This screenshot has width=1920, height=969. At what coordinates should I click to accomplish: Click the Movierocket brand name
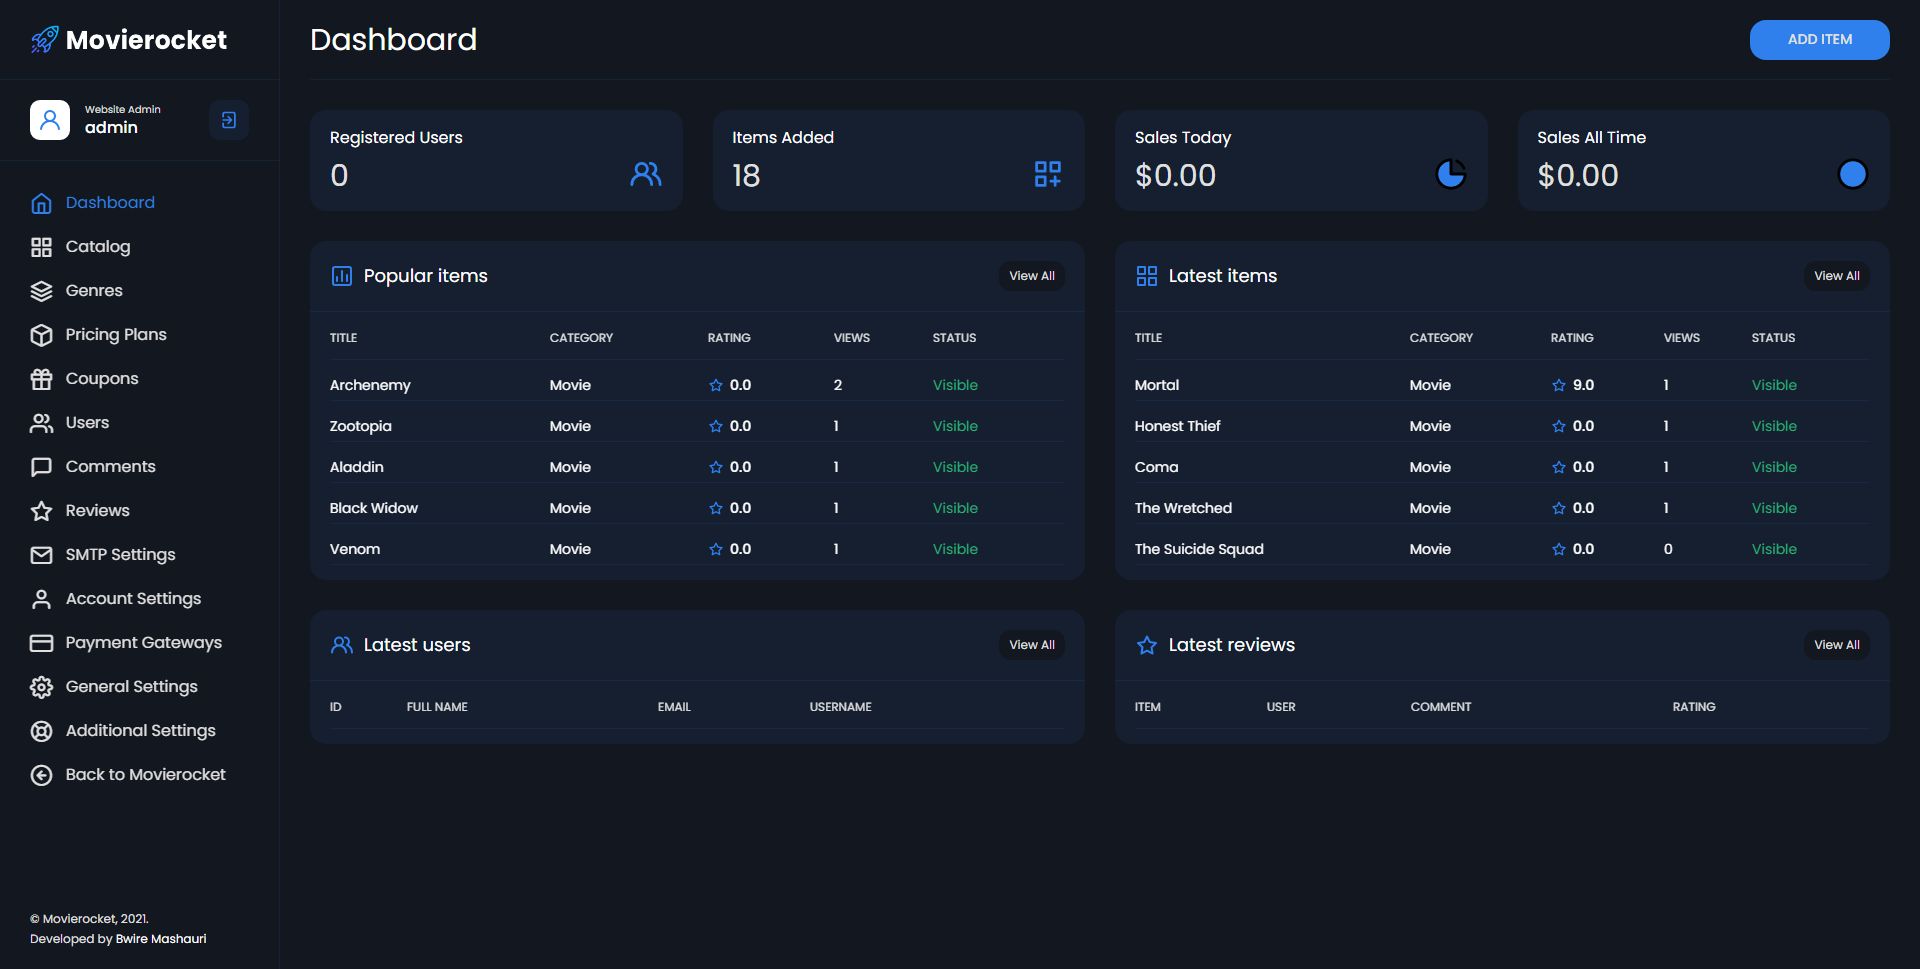point(146,40)
